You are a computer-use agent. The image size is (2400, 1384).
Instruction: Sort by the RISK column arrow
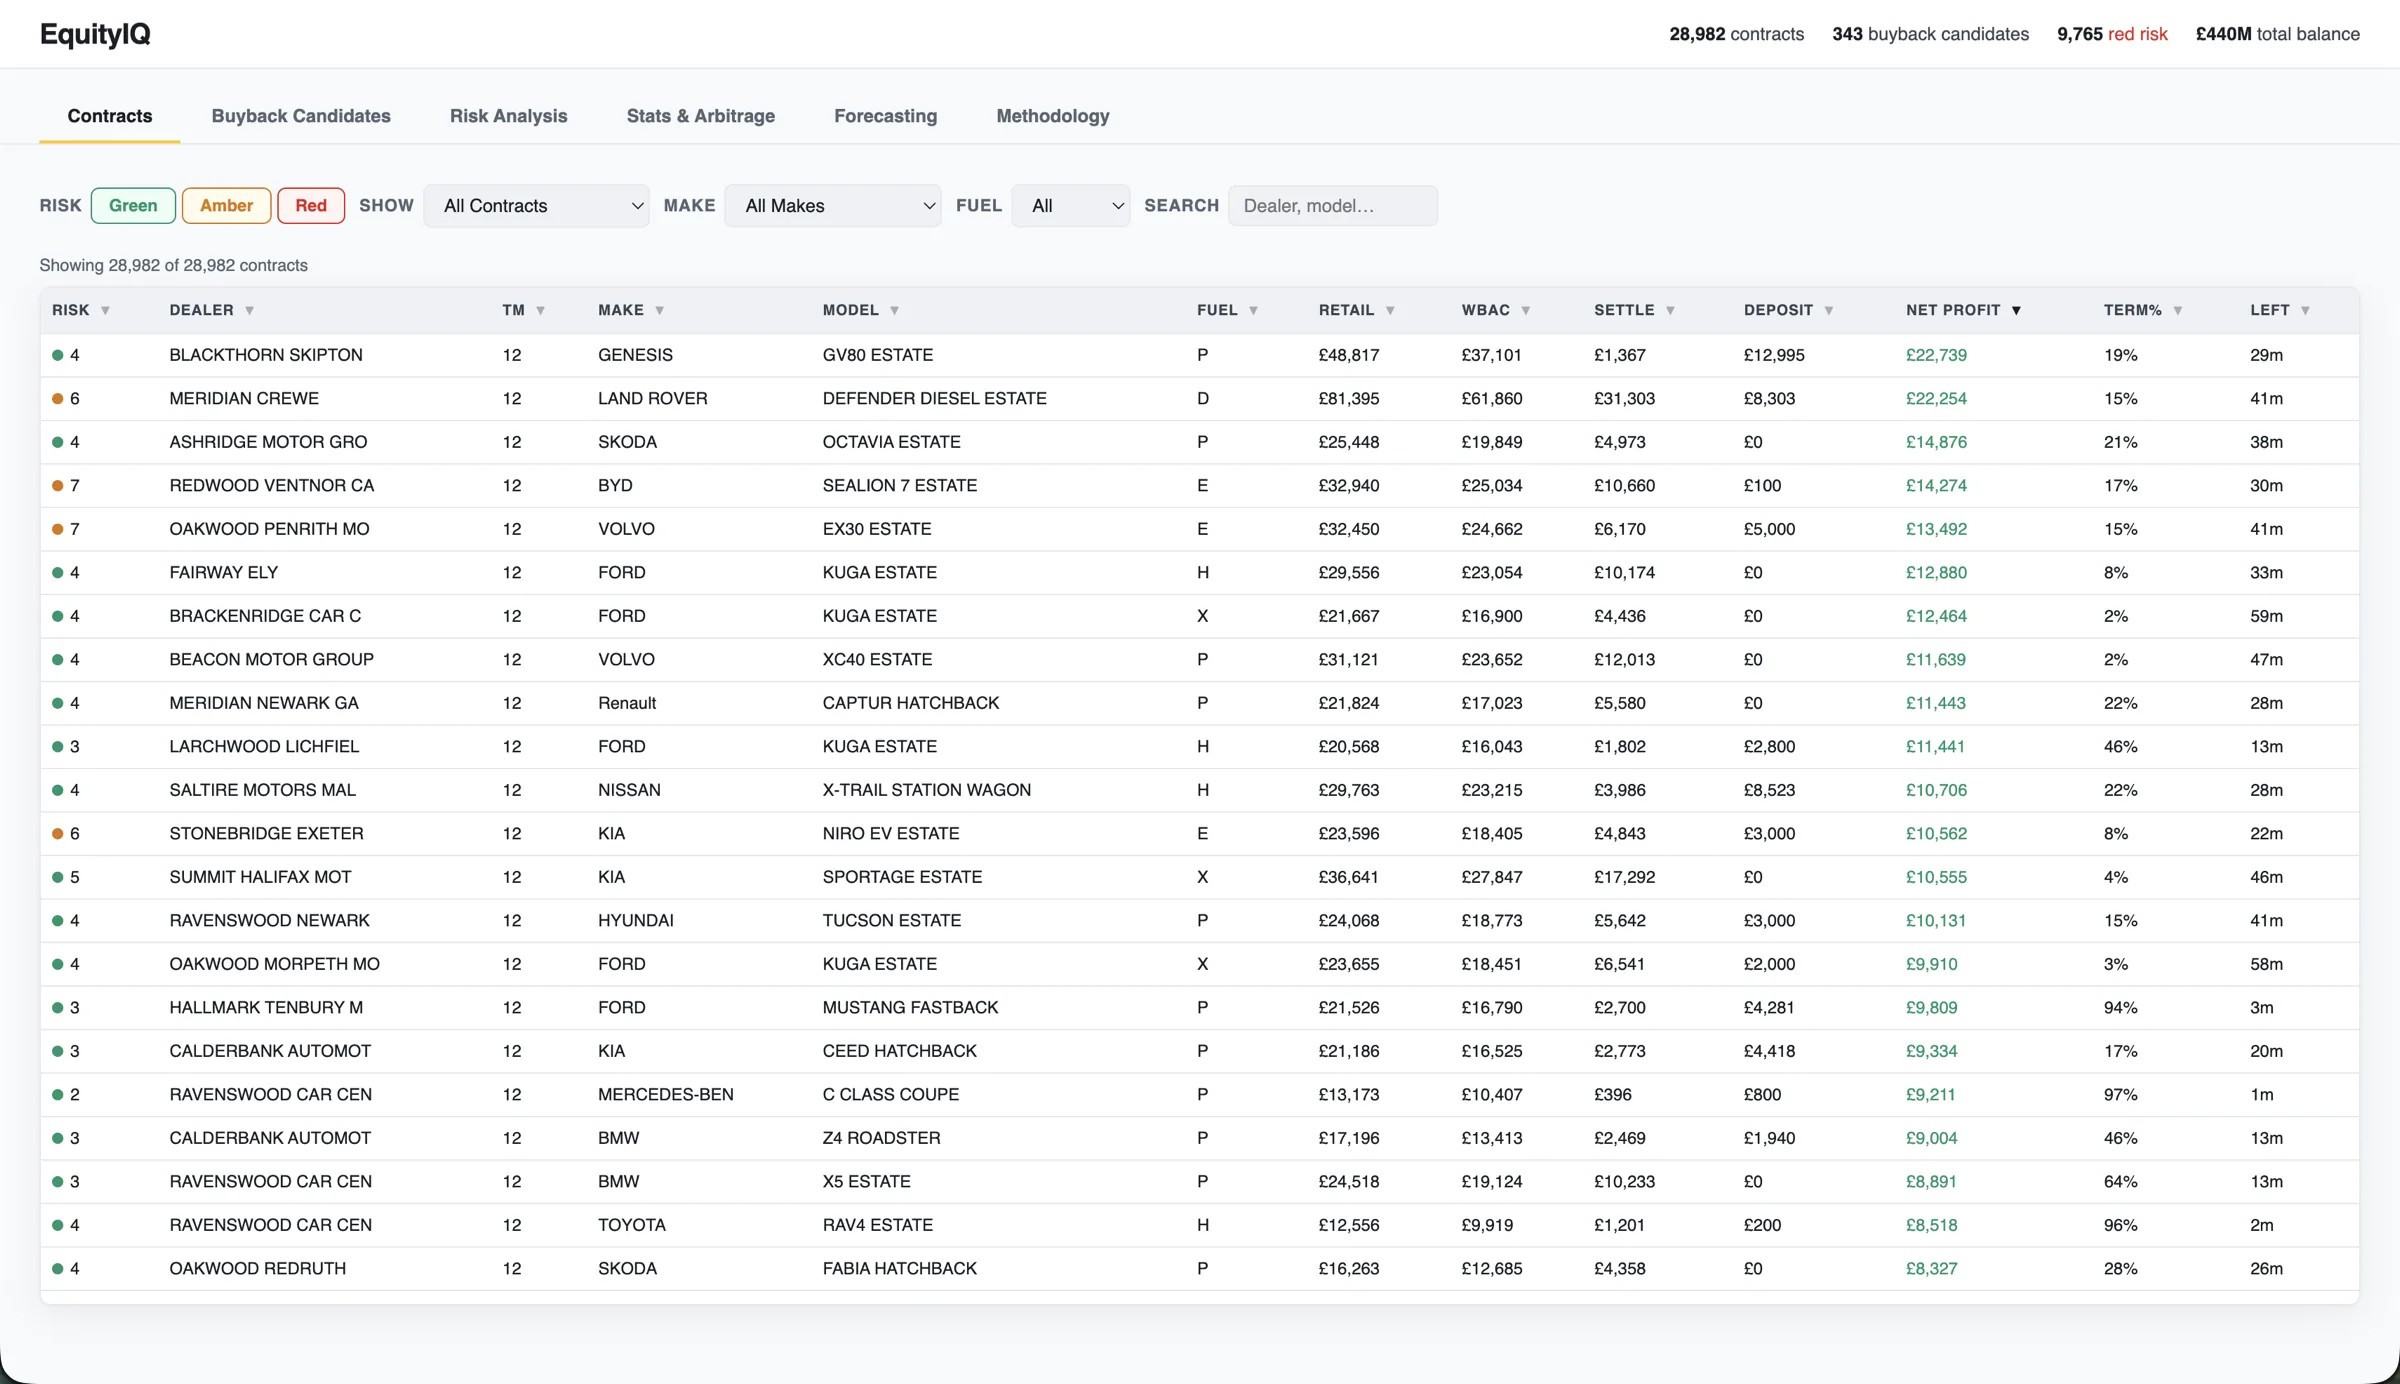tap(105, 311)
